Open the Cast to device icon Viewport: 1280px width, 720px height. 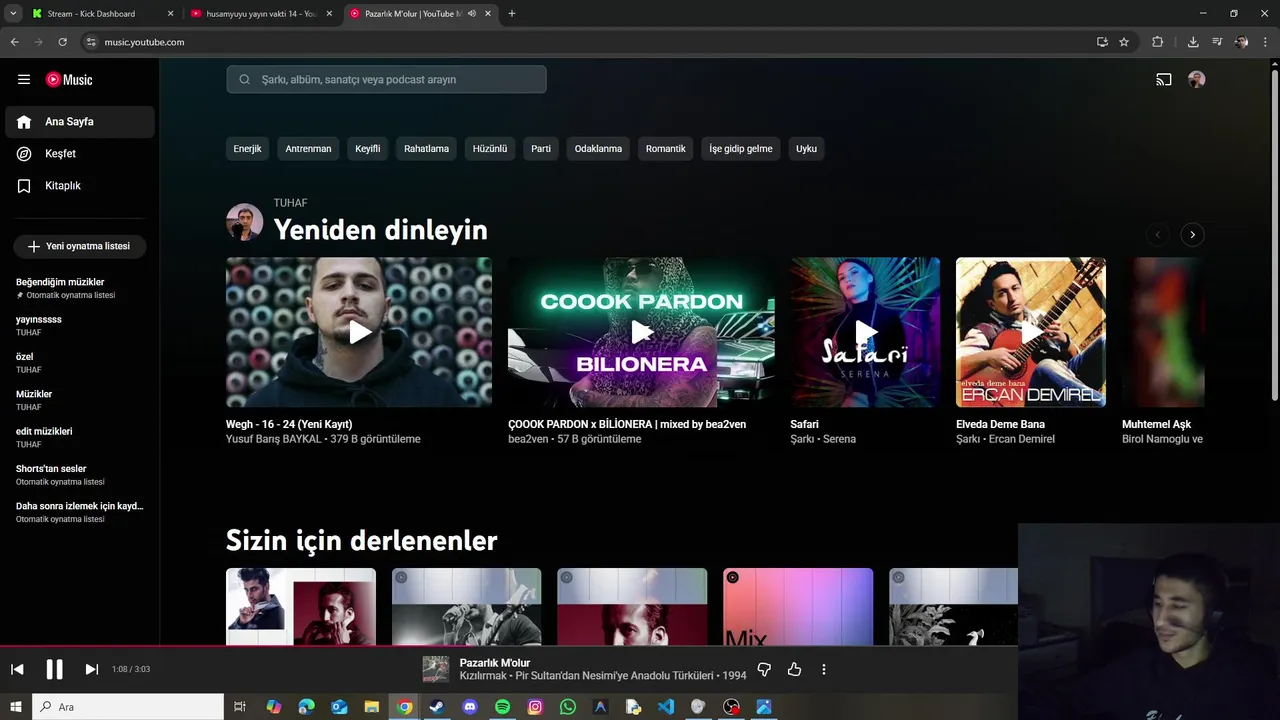point(1164,80)
